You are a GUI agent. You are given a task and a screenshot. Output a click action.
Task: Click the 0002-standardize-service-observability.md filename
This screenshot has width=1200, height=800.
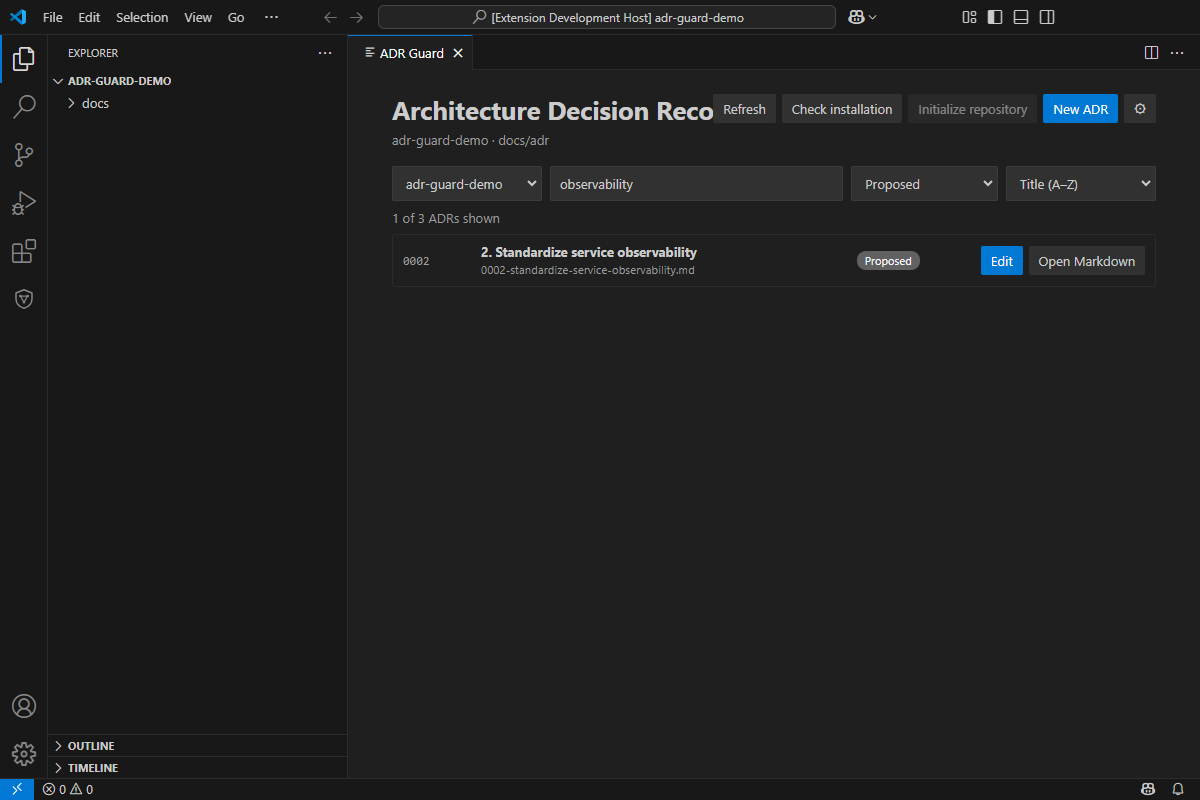588,270
